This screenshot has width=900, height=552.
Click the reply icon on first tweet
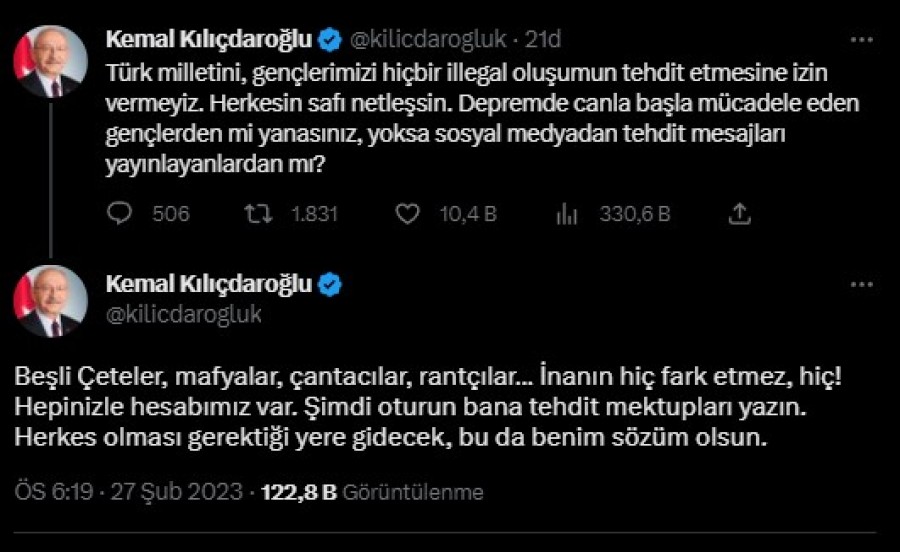point(119,213)
